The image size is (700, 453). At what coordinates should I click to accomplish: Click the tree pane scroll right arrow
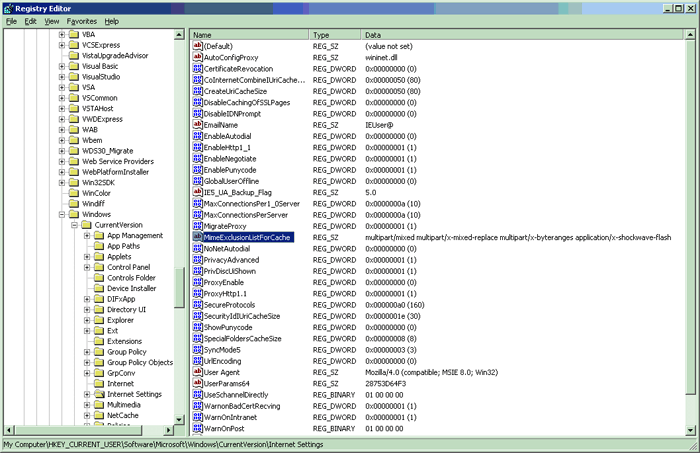tap(168, 430)
